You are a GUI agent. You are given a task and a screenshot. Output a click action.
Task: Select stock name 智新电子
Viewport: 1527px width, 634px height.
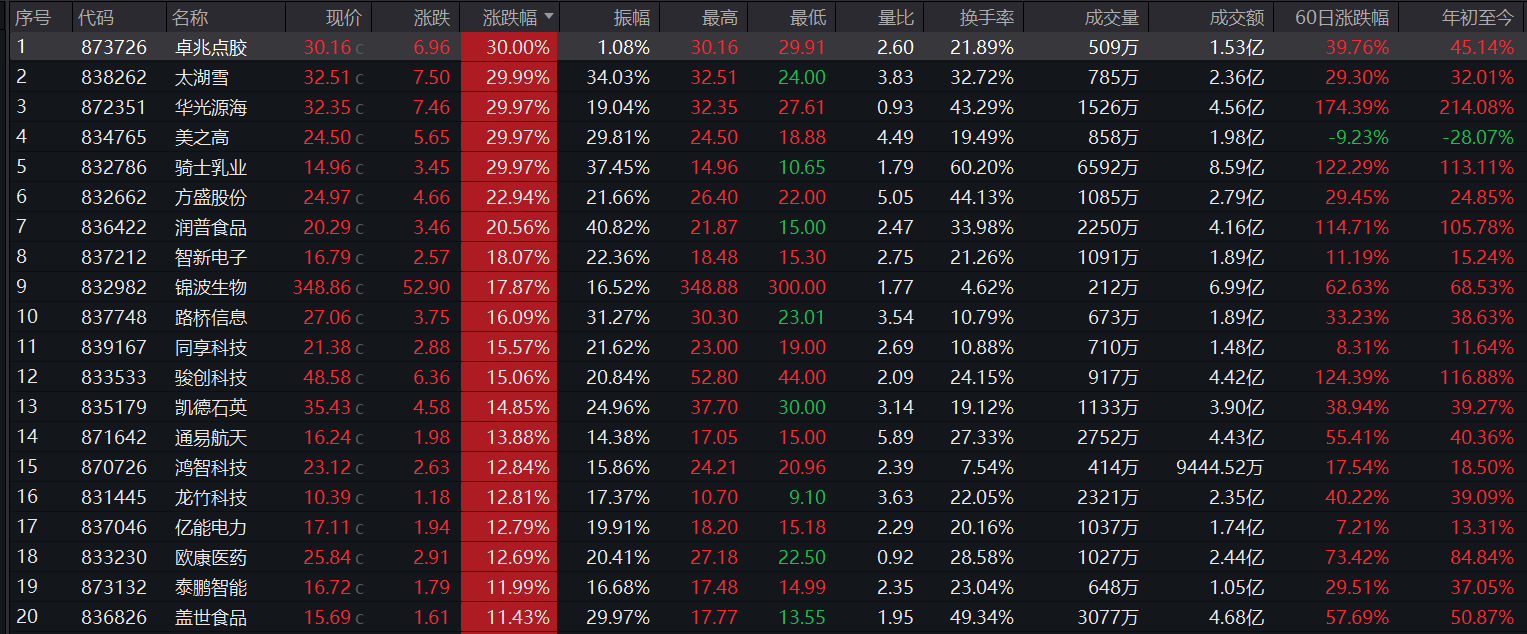click(210, 257)
